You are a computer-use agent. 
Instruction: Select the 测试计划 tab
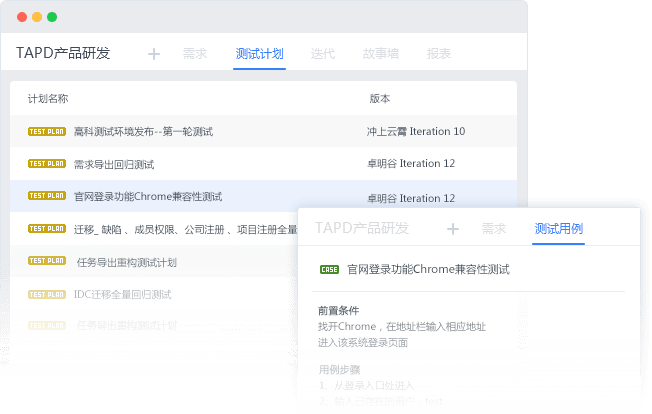[259, 54]
